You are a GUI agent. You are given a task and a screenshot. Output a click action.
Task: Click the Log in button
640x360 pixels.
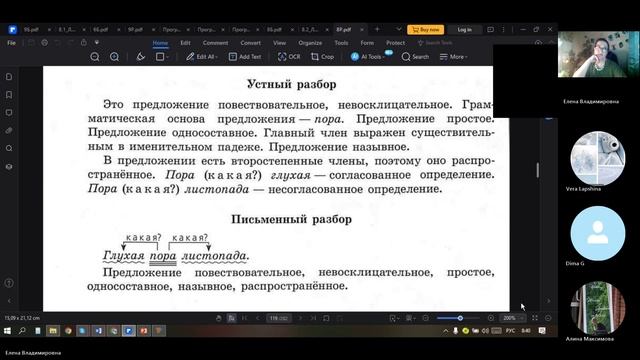464,29
